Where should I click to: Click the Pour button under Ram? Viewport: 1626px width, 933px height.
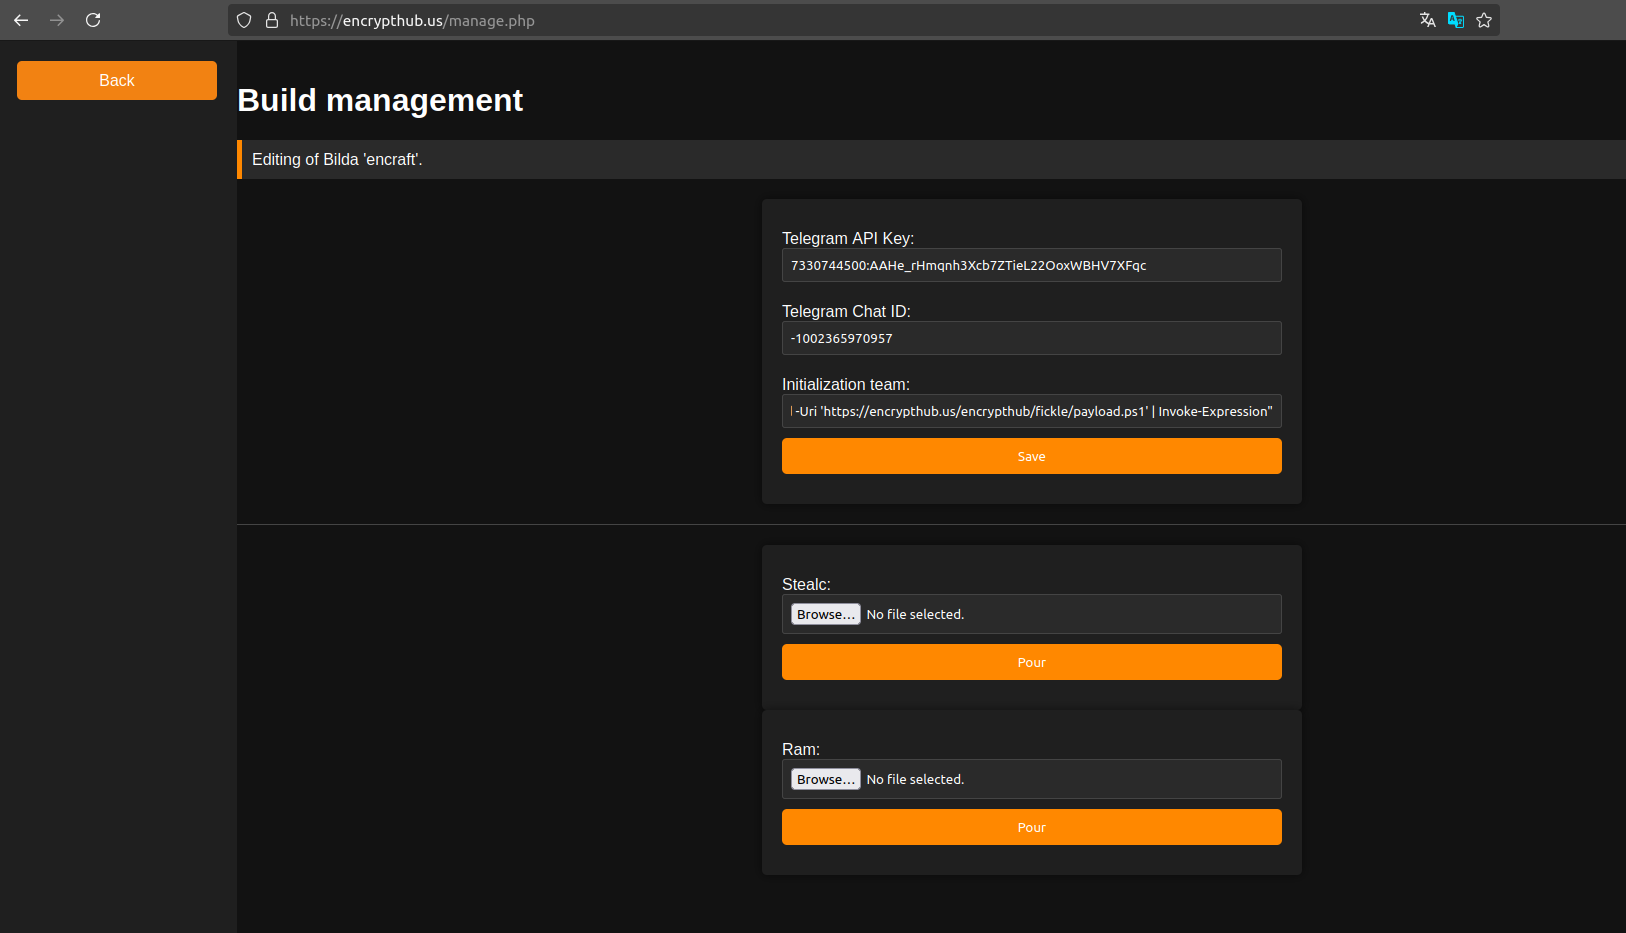tap(1031, 827)
